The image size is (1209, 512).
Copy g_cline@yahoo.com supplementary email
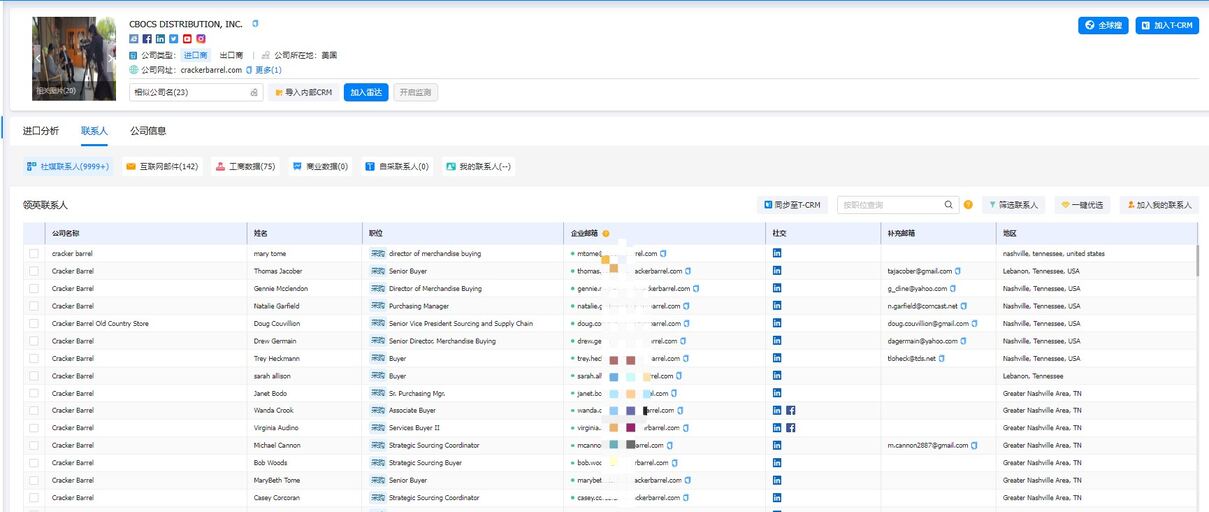952,288
